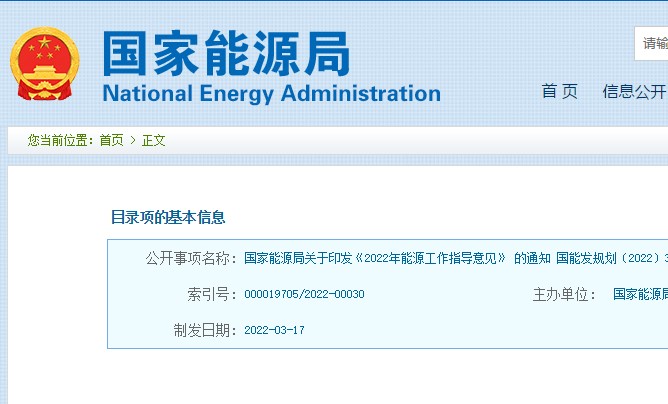Click the 索引号 label
This screenshot has height=404, width=668.
pyautogui.click(x=212, y=294)
